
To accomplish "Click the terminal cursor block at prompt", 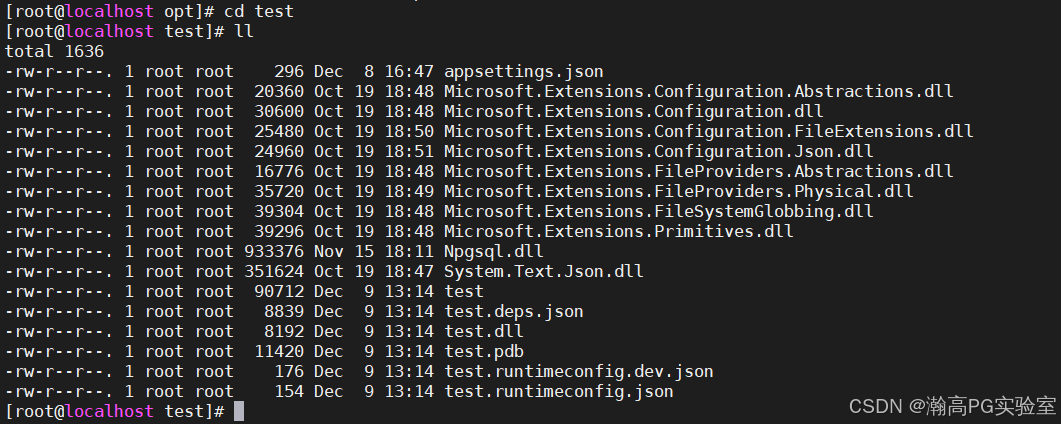I will [x=239, y=411].
